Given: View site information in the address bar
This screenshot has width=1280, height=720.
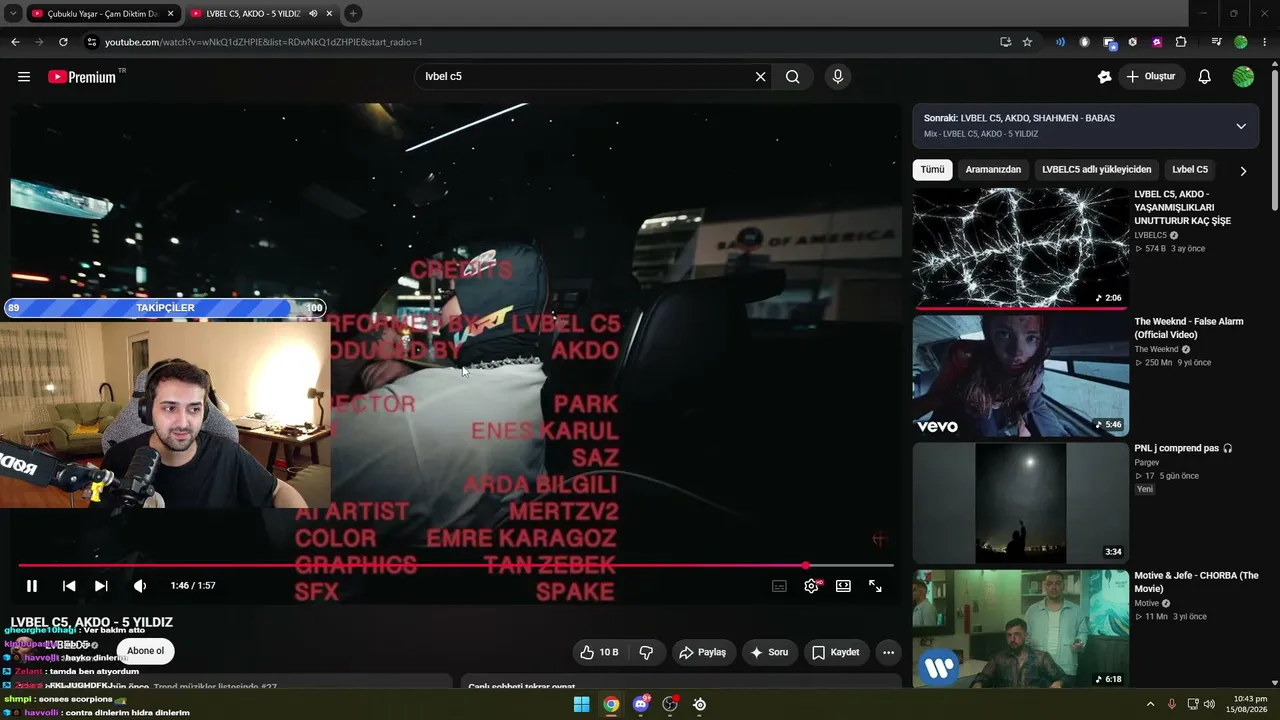Looking at the screenshot, I should point(92,42).
